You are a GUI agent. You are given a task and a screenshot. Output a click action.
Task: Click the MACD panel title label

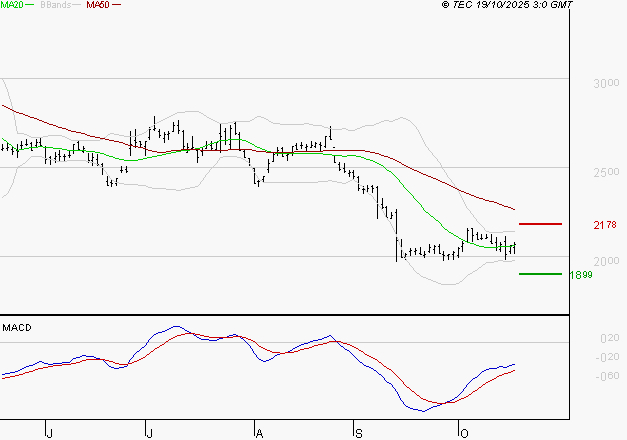click(17, 327)
